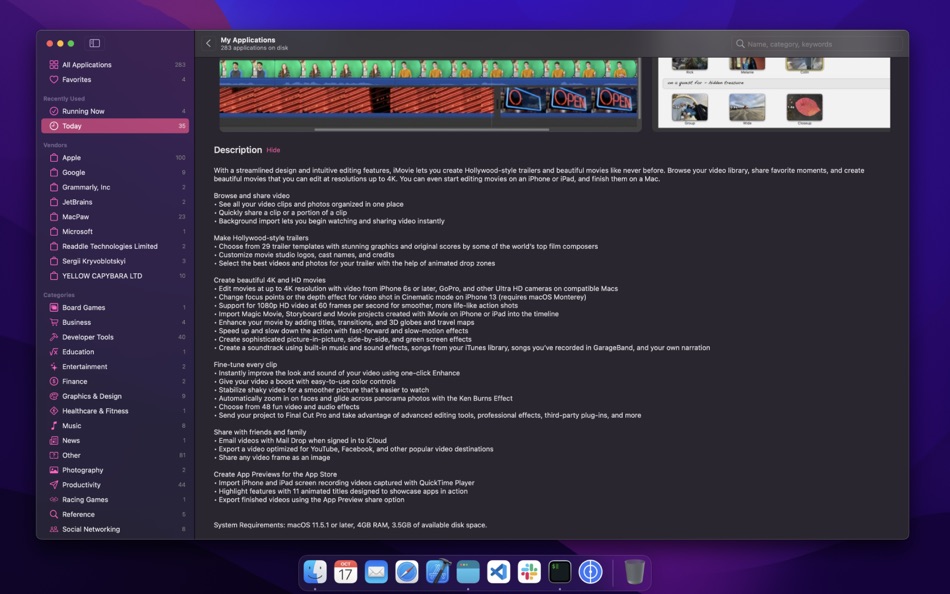Open Terminal from the Dock
The height and width of the screenshot is (594, 950).
click(x=560, y=572)
